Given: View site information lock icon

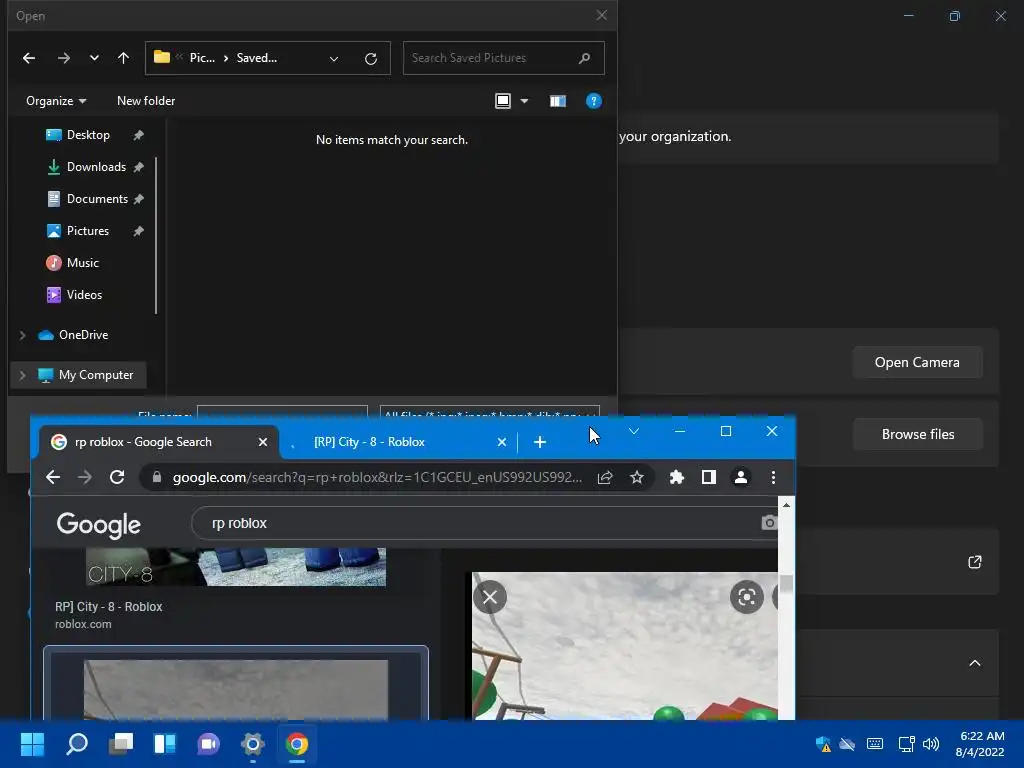Looking at the screenshot, I should click(157, 477).
